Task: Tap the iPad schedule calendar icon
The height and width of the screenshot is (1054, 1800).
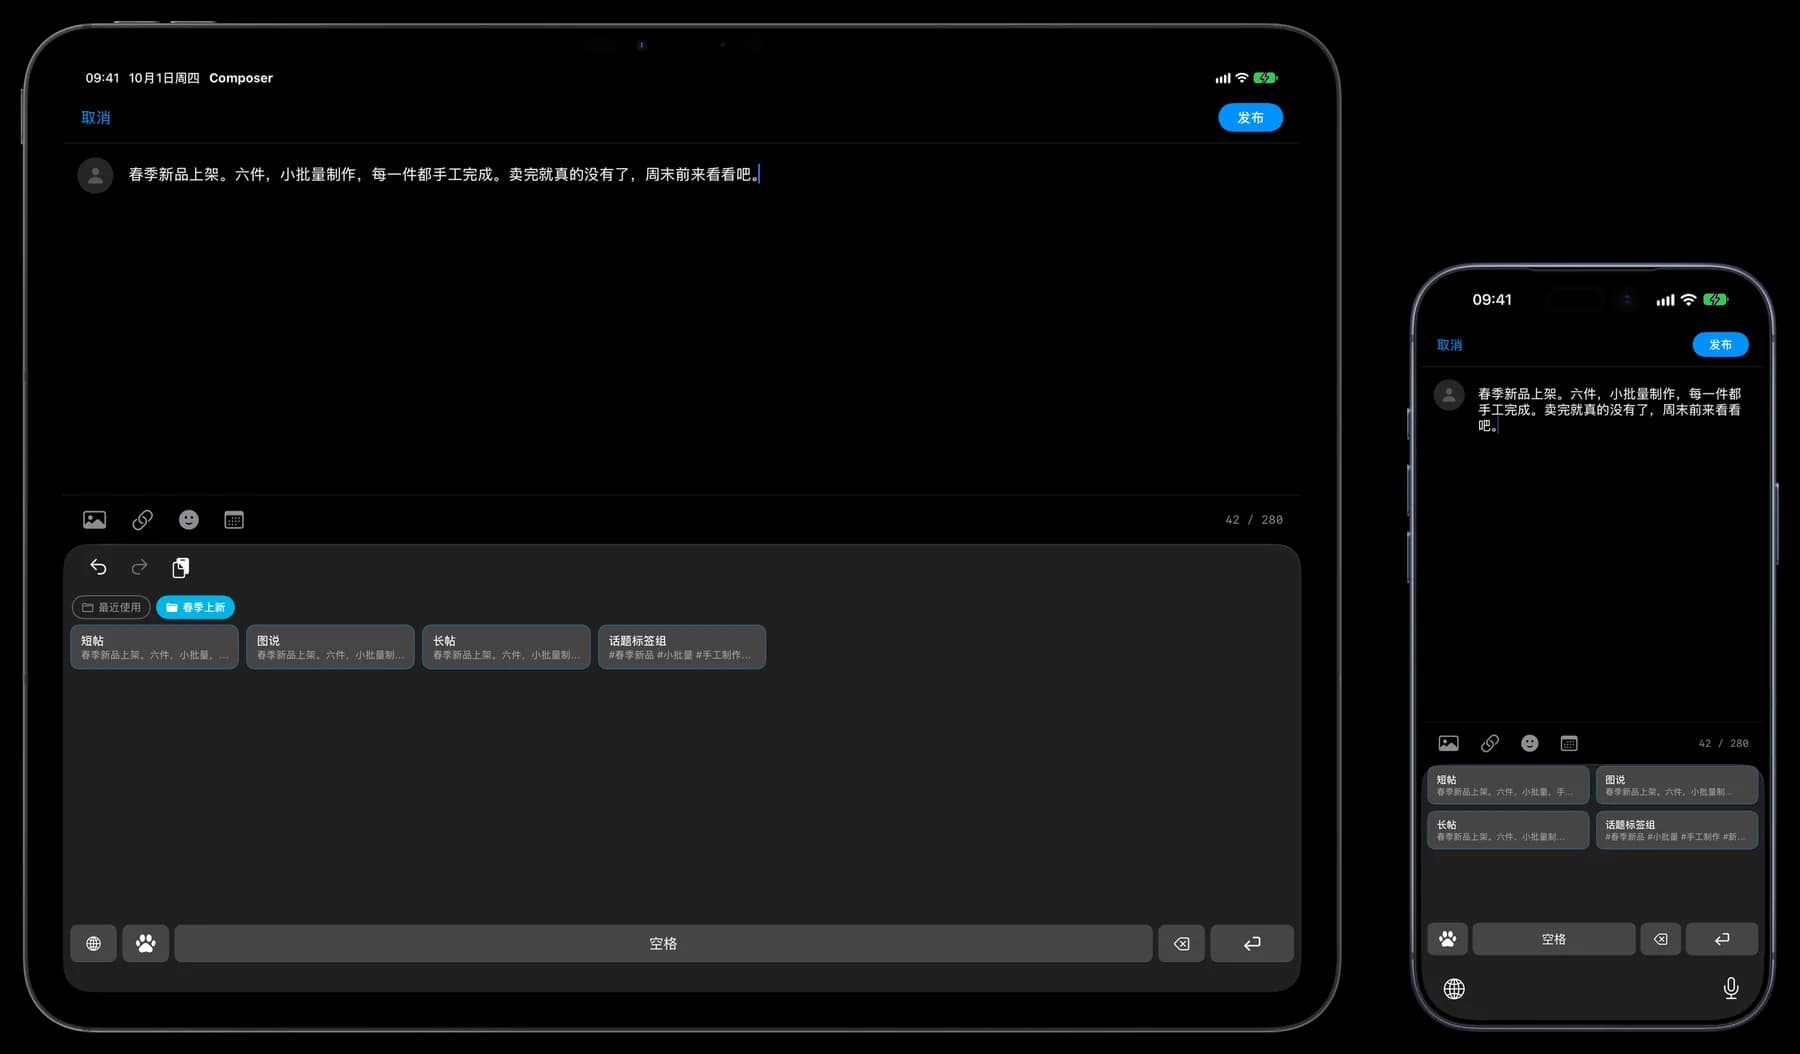Action: [x=234, y=520]
